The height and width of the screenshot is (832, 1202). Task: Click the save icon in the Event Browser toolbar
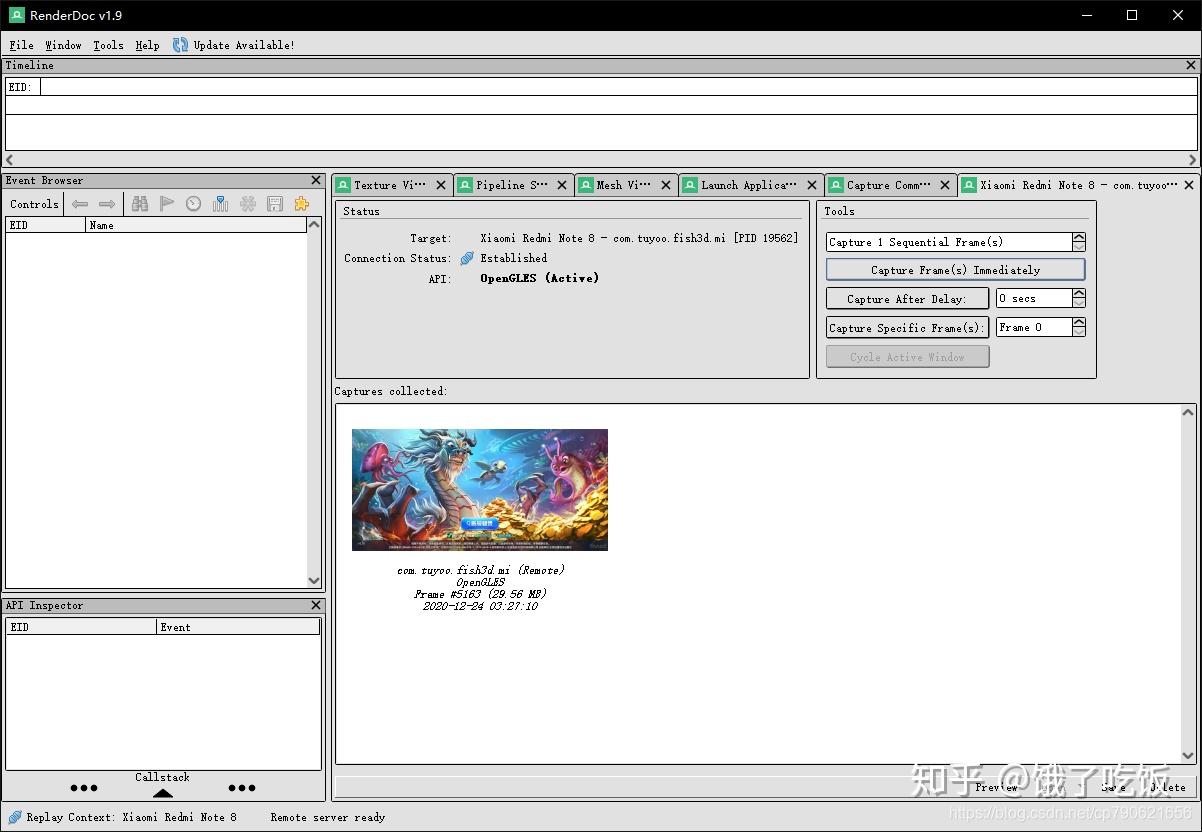pos(274,203)
